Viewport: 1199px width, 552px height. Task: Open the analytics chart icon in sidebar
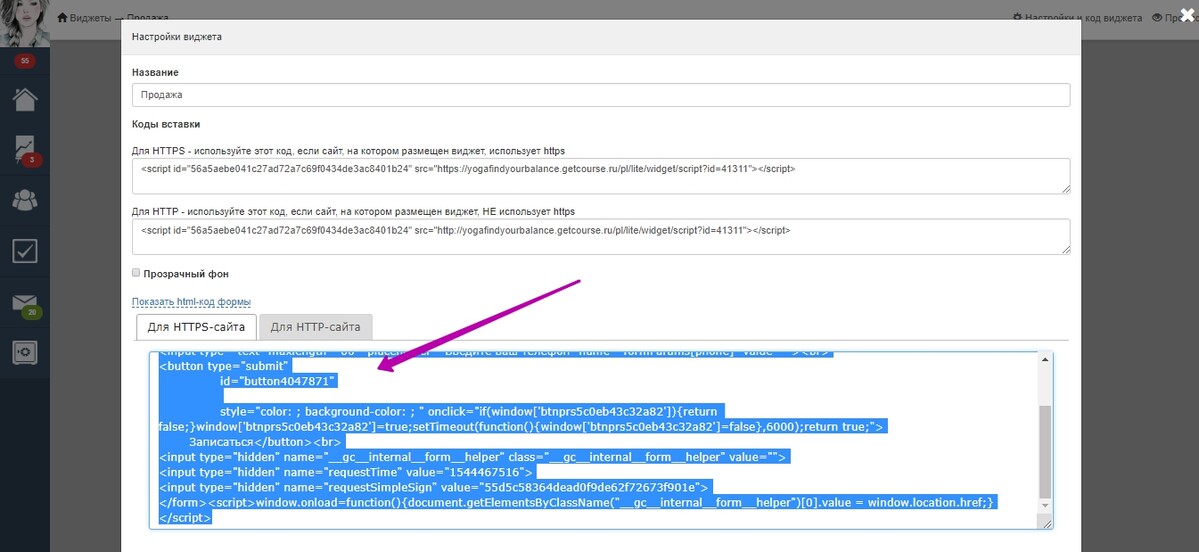24,149
